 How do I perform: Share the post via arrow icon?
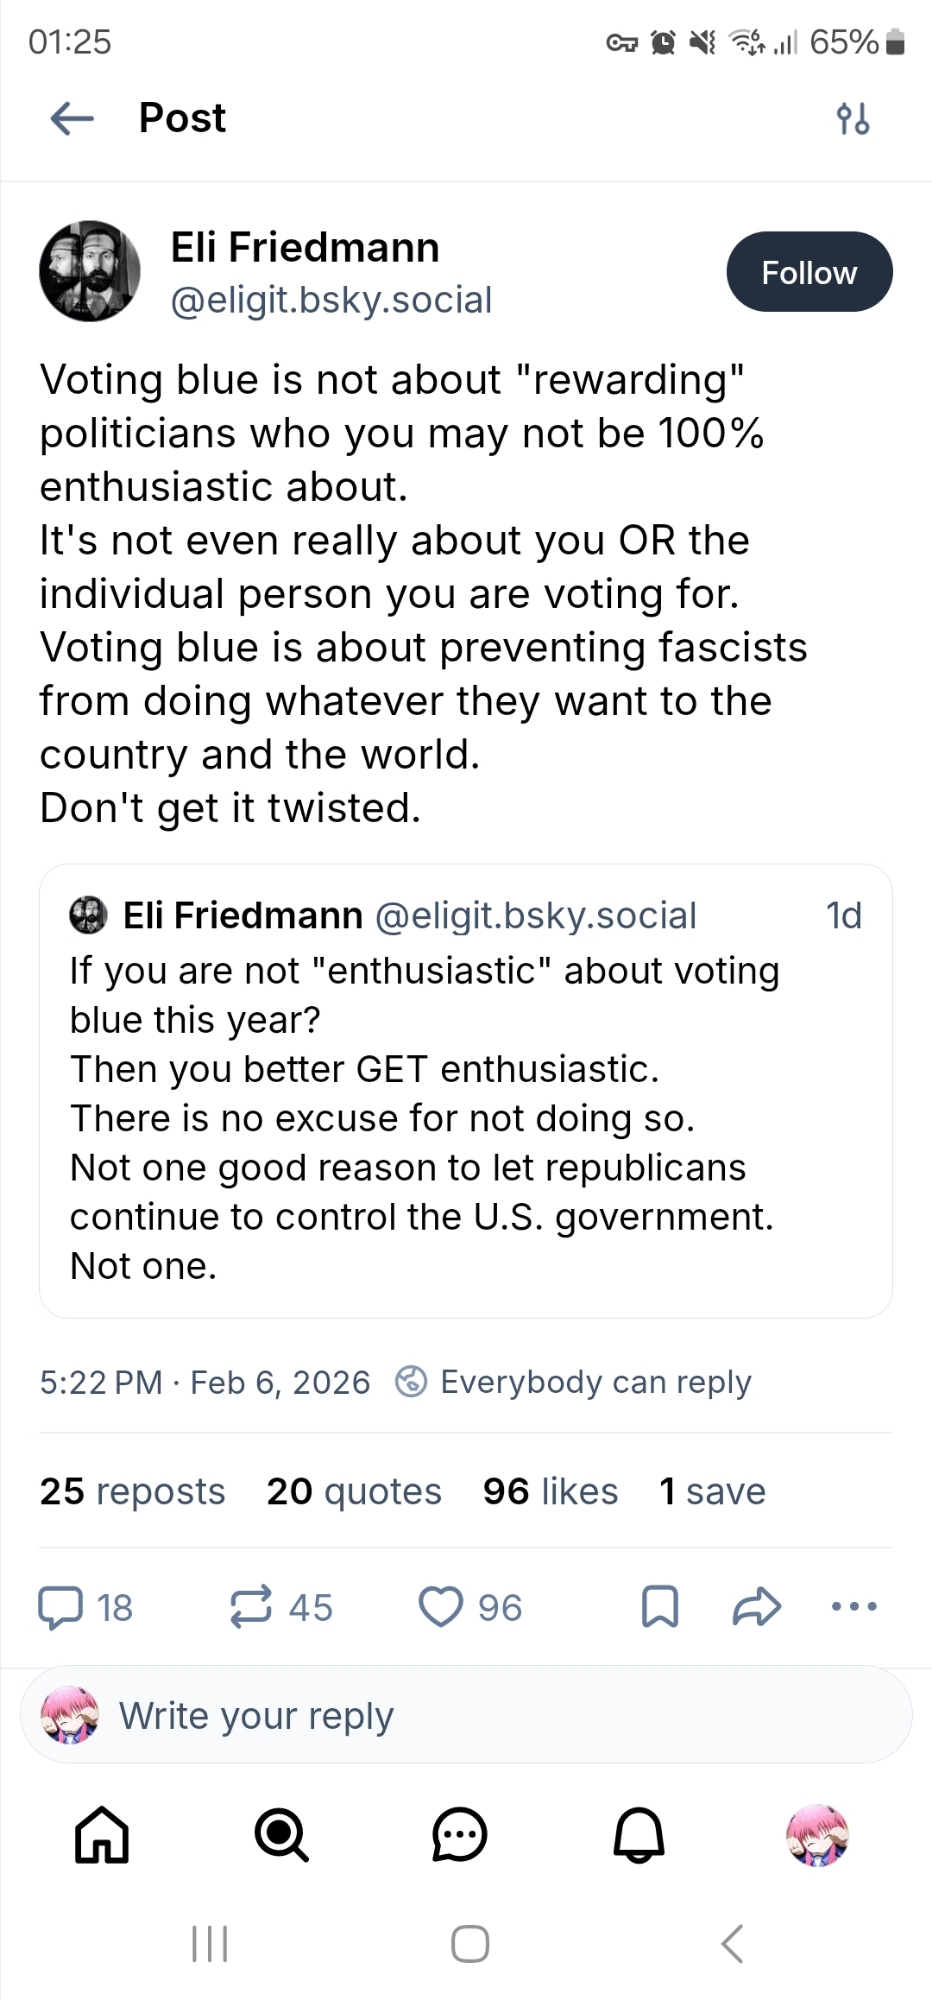click(756, 1607)
